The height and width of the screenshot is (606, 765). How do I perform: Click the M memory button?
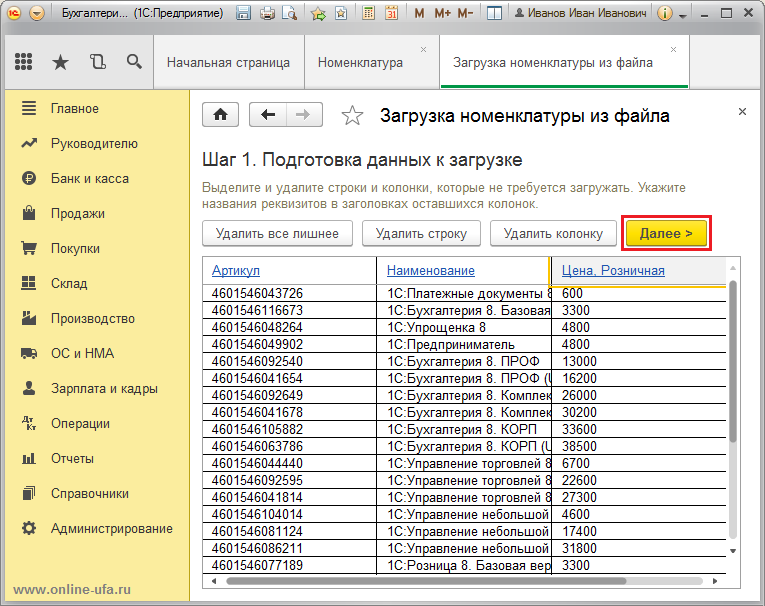coord(419,13)
